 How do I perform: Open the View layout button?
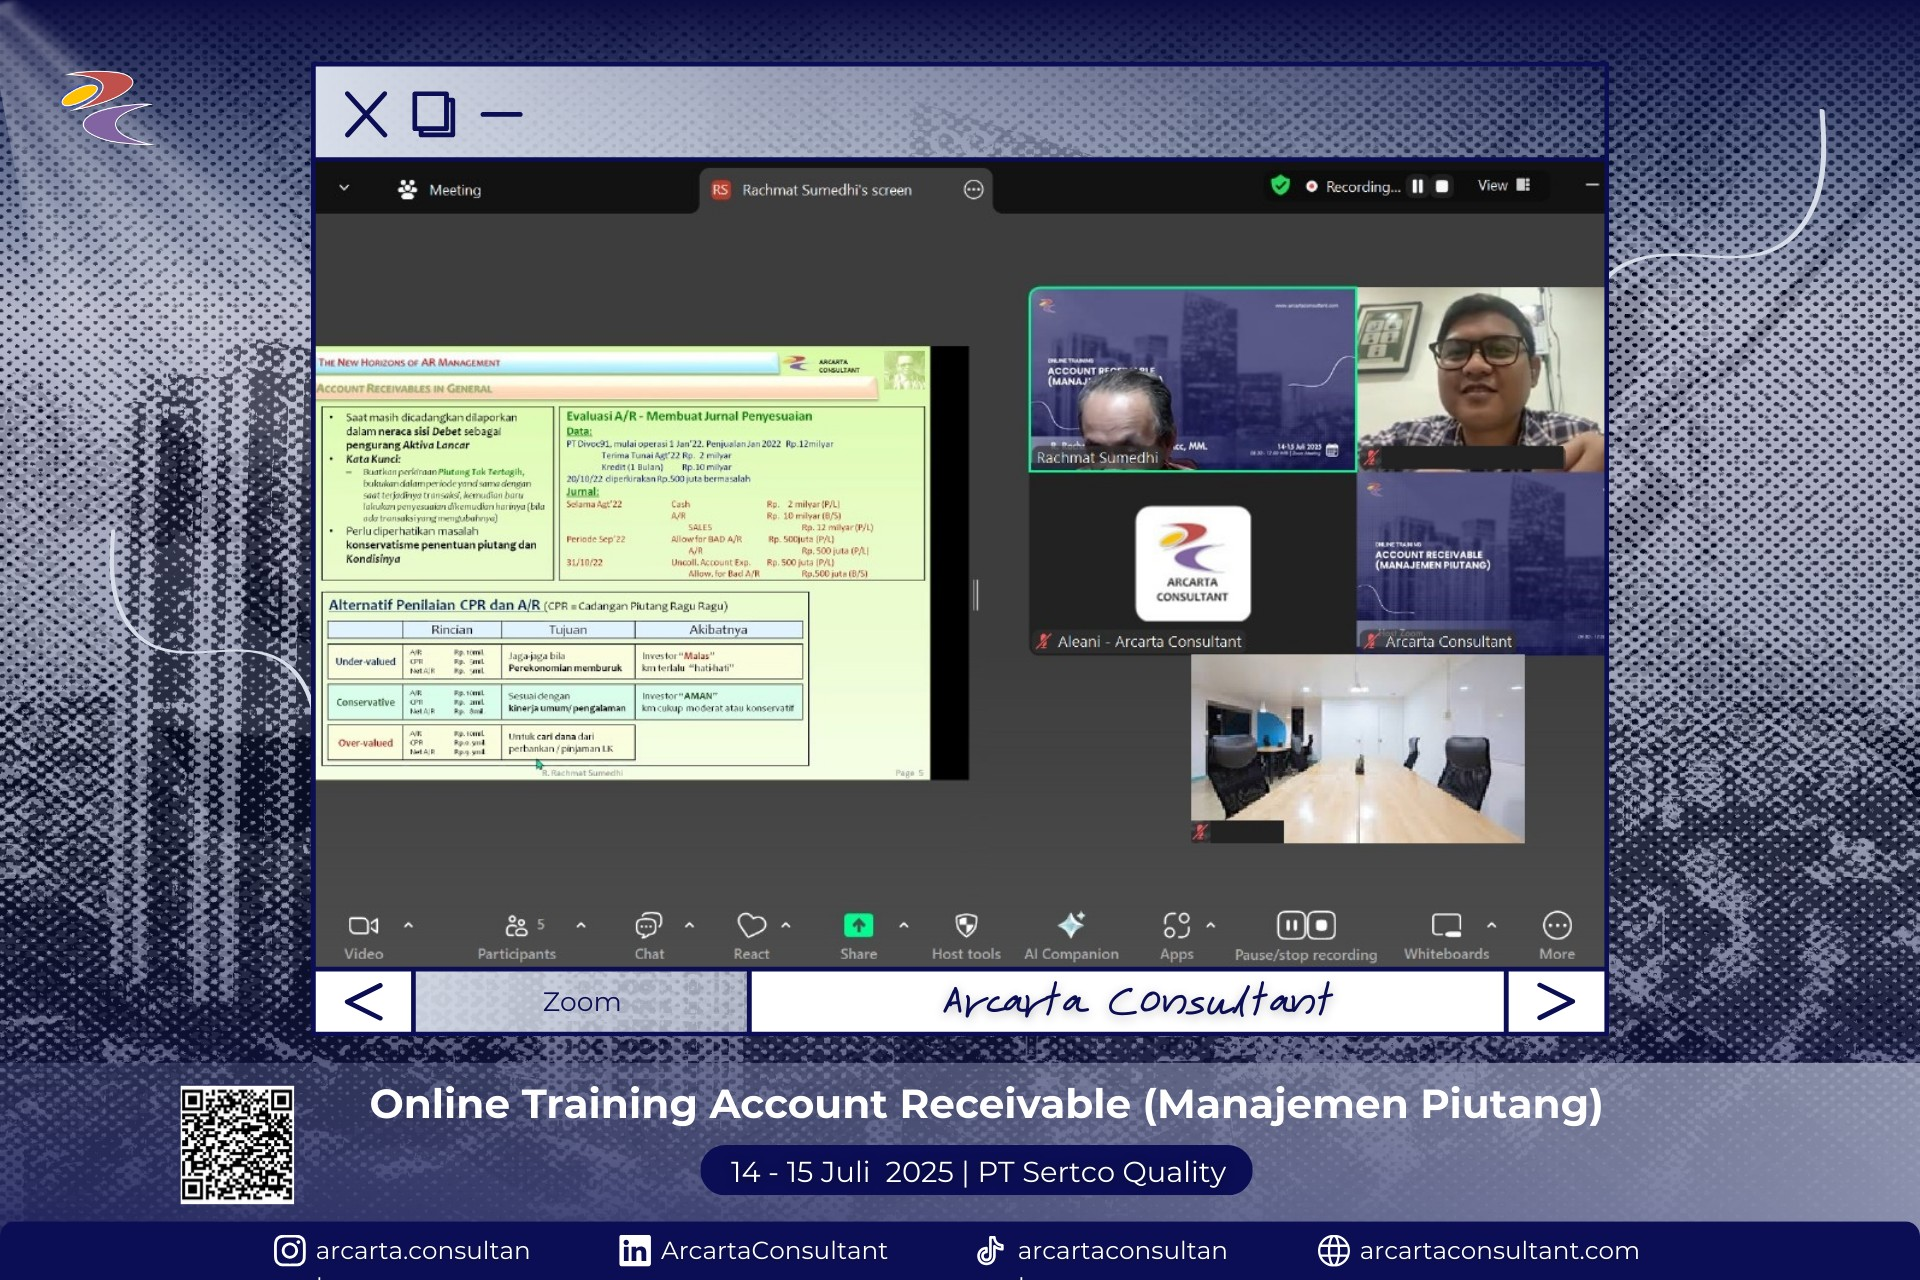[1503, 186]
